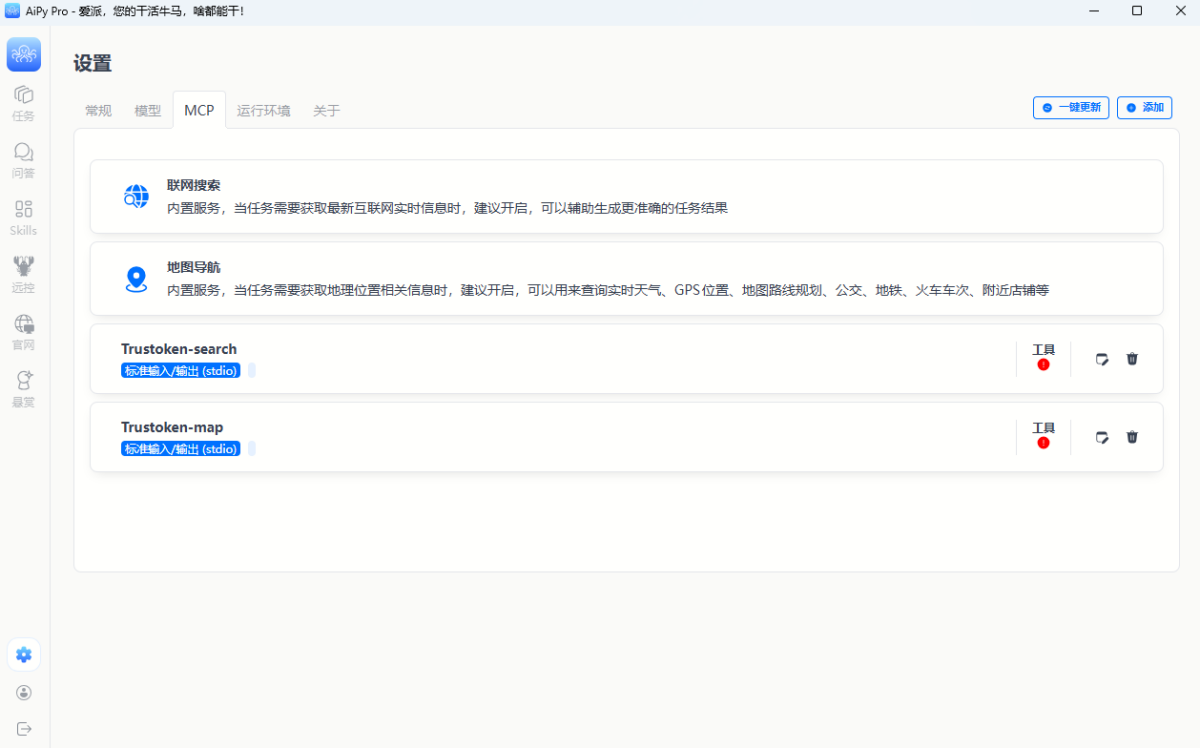Click the settings gear in the sidebar
Image resolution: width=1200 pixels, height=748 pixels.
click(24, 655)
